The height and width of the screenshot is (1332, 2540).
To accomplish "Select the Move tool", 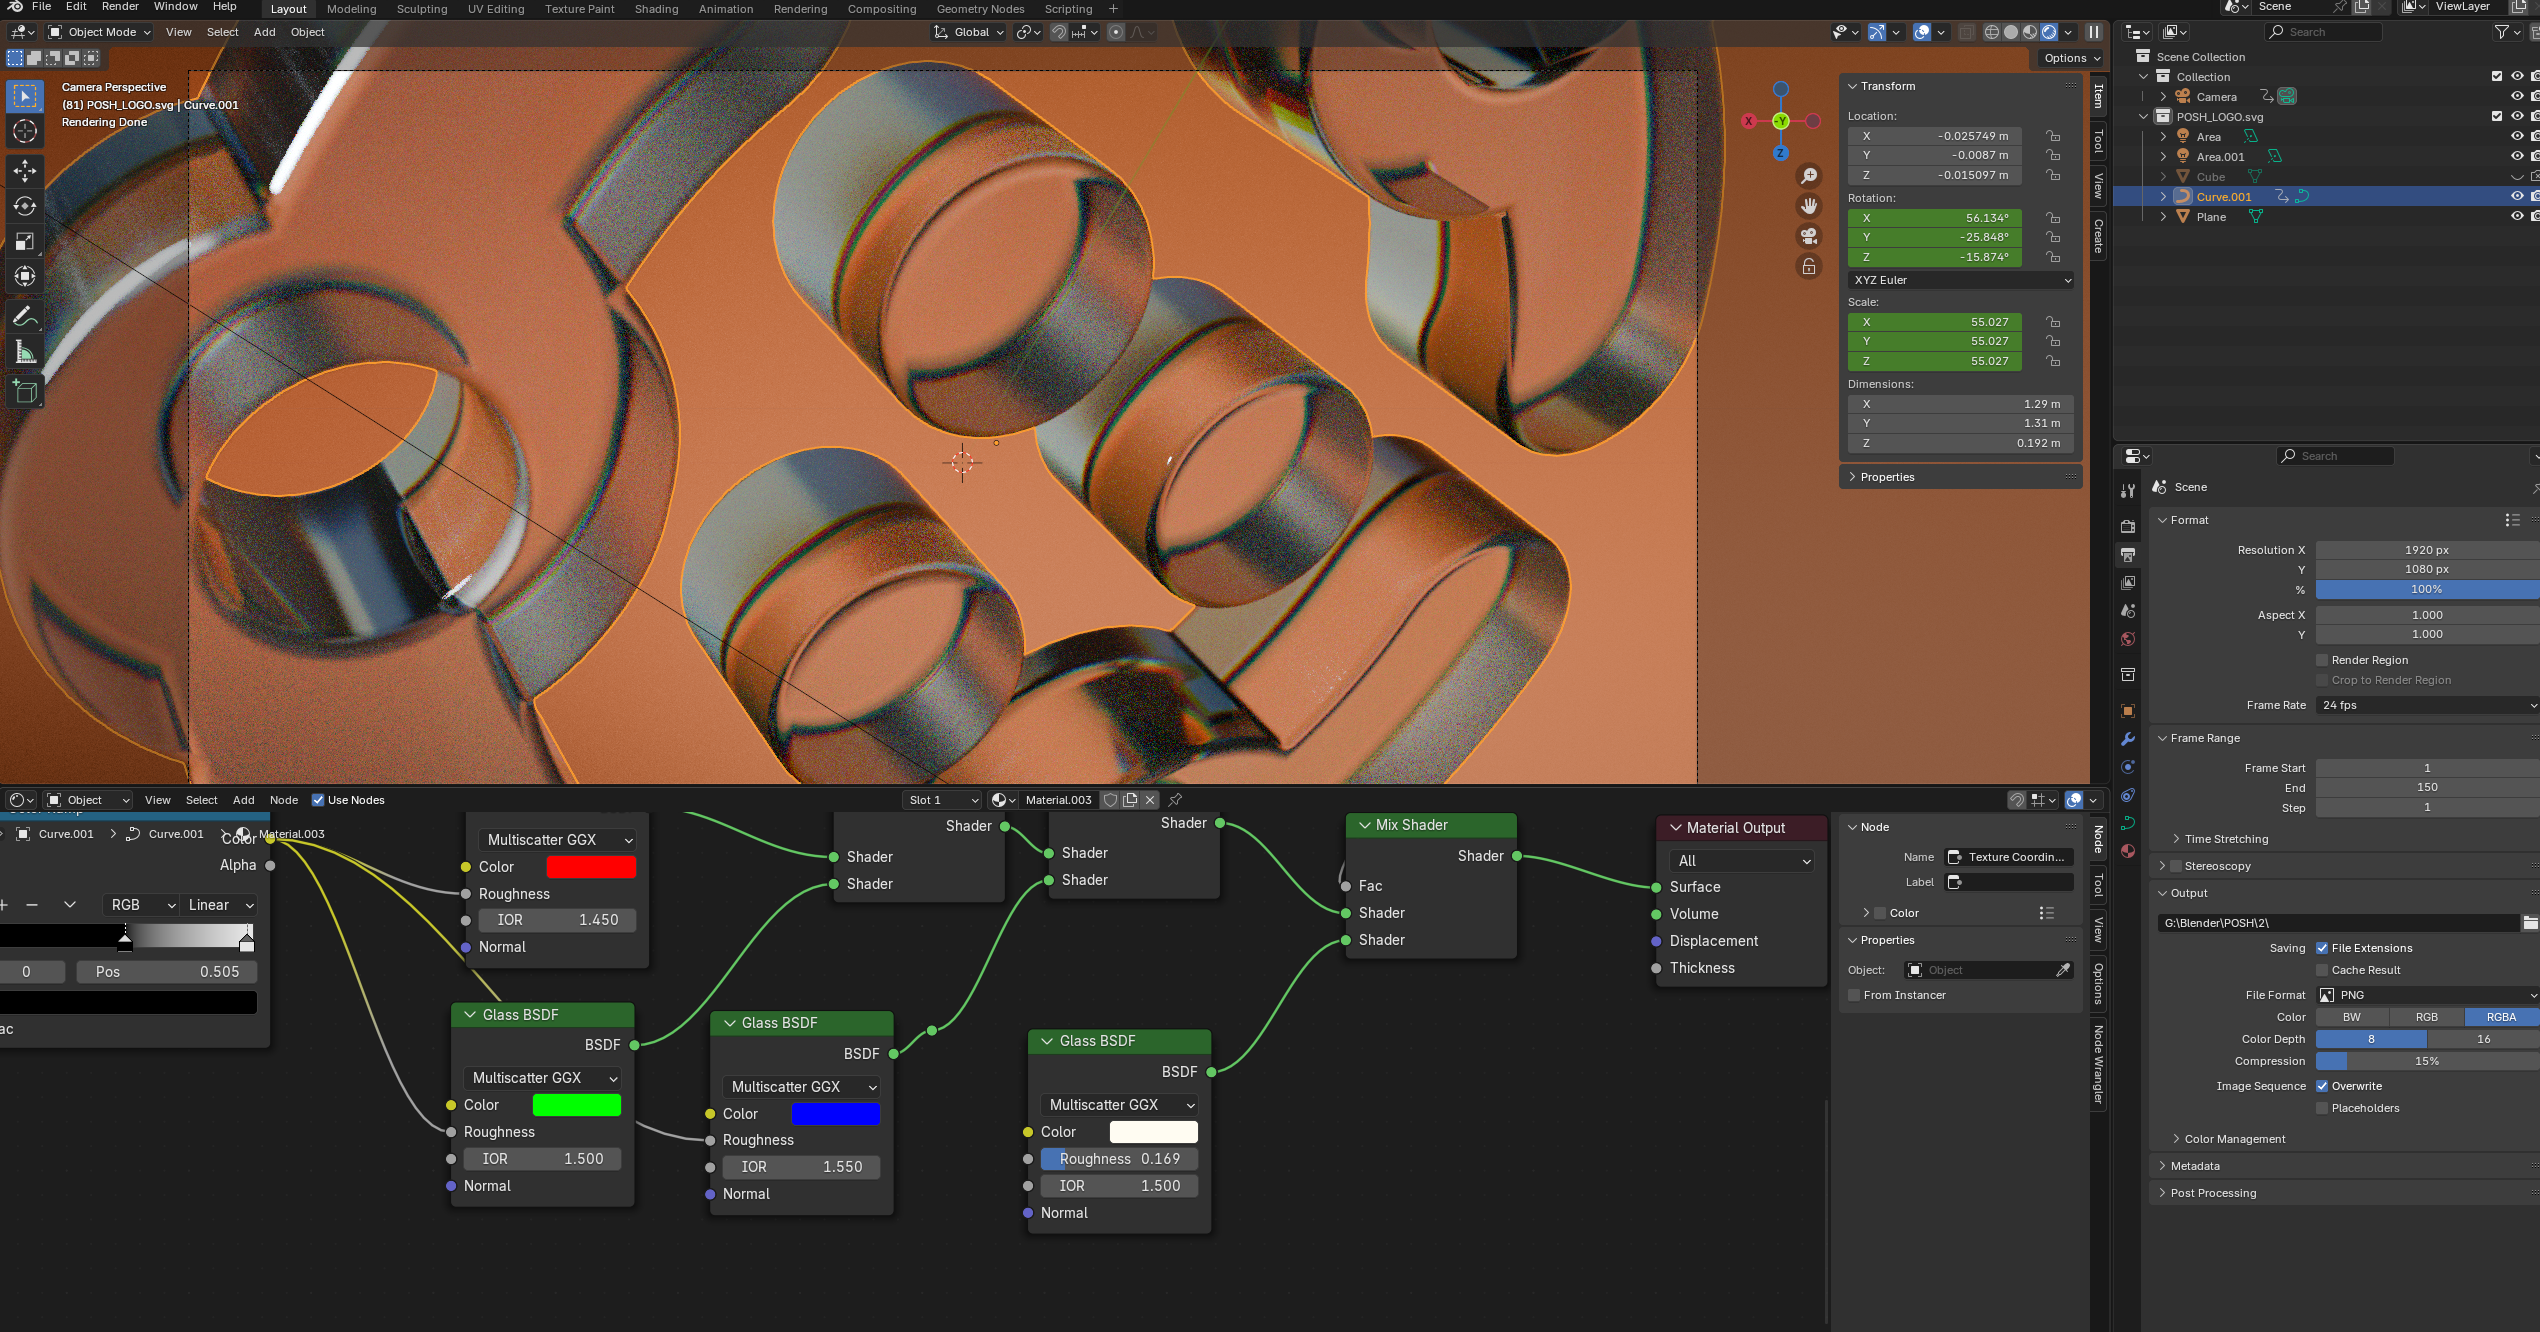I will pyautogui.click(x=25, y=171).
